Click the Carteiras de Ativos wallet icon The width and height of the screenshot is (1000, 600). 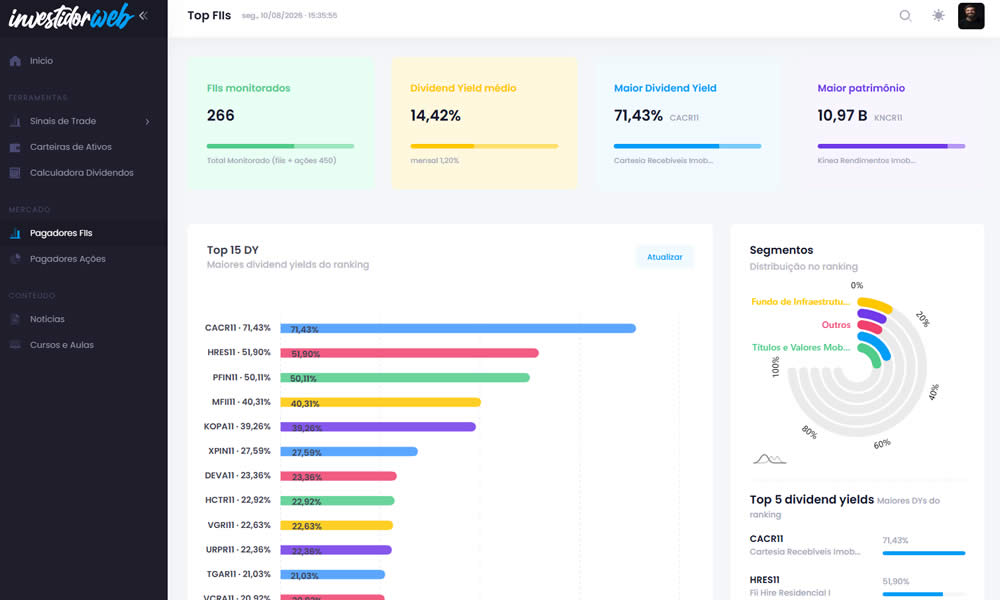pyautogui.click(x=15, y=147)
